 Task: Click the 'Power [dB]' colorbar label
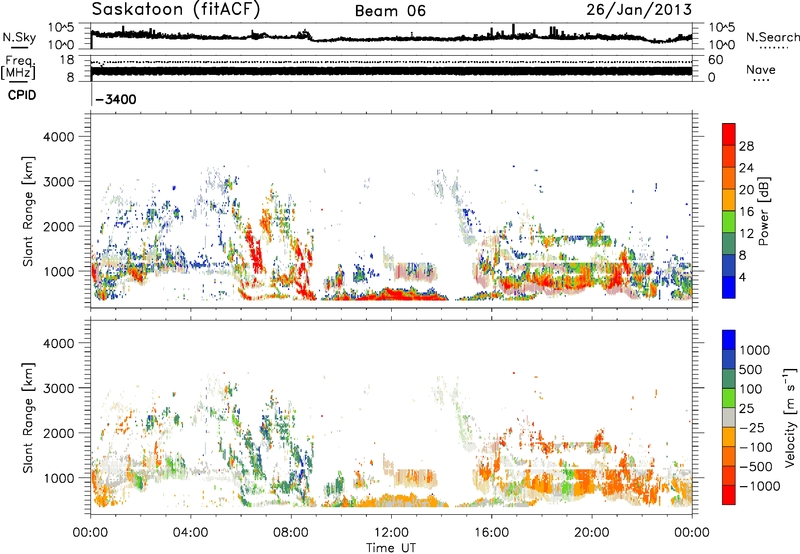pos(763,211)
